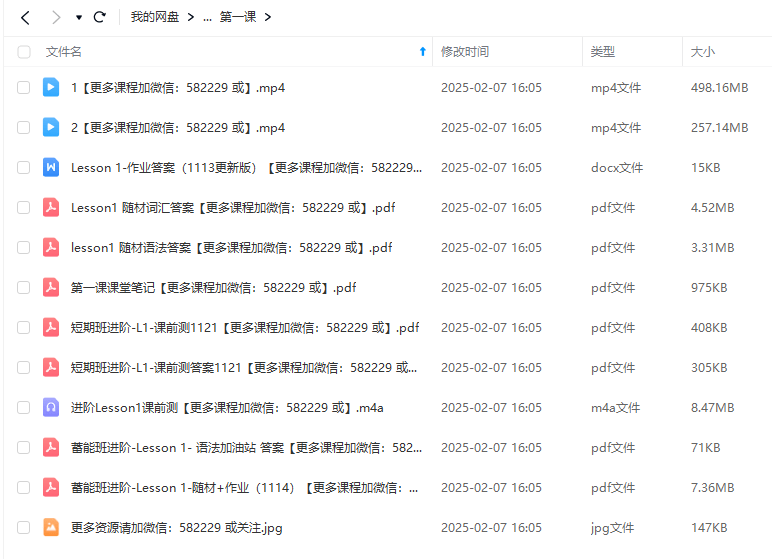Click video icon of file 1 .mp4
Image resolution: width=772 pixels, height=559 pixels.
point(51,87)
